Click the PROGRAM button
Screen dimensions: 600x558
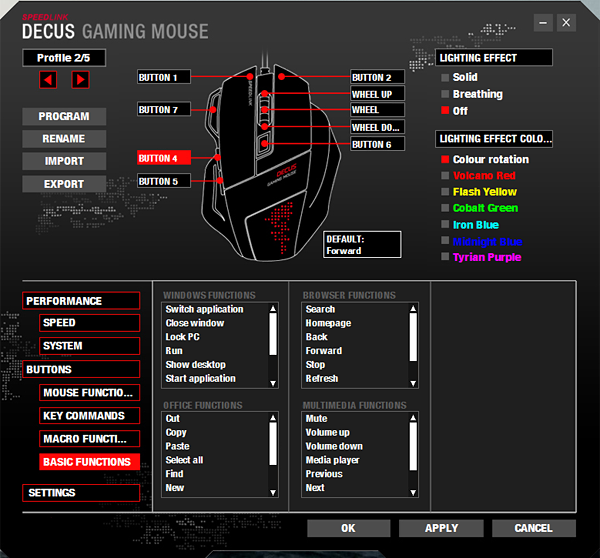[64, 116]
